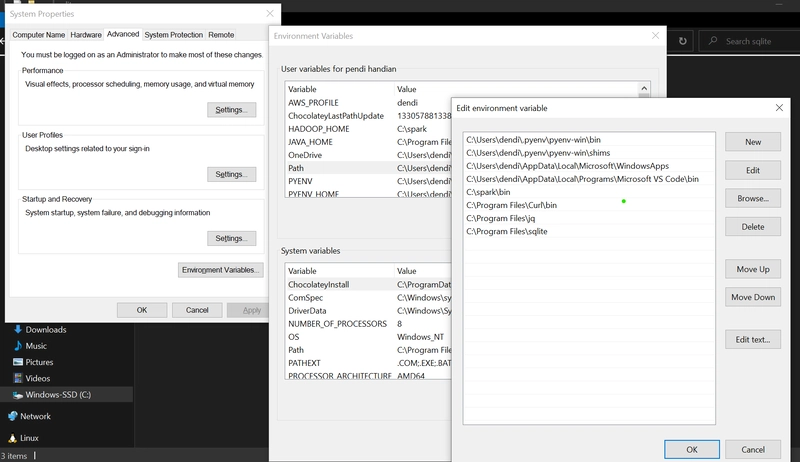Switch to Hardware tab
The width and height of the screenshot is (800, 462).
(86, 35)
